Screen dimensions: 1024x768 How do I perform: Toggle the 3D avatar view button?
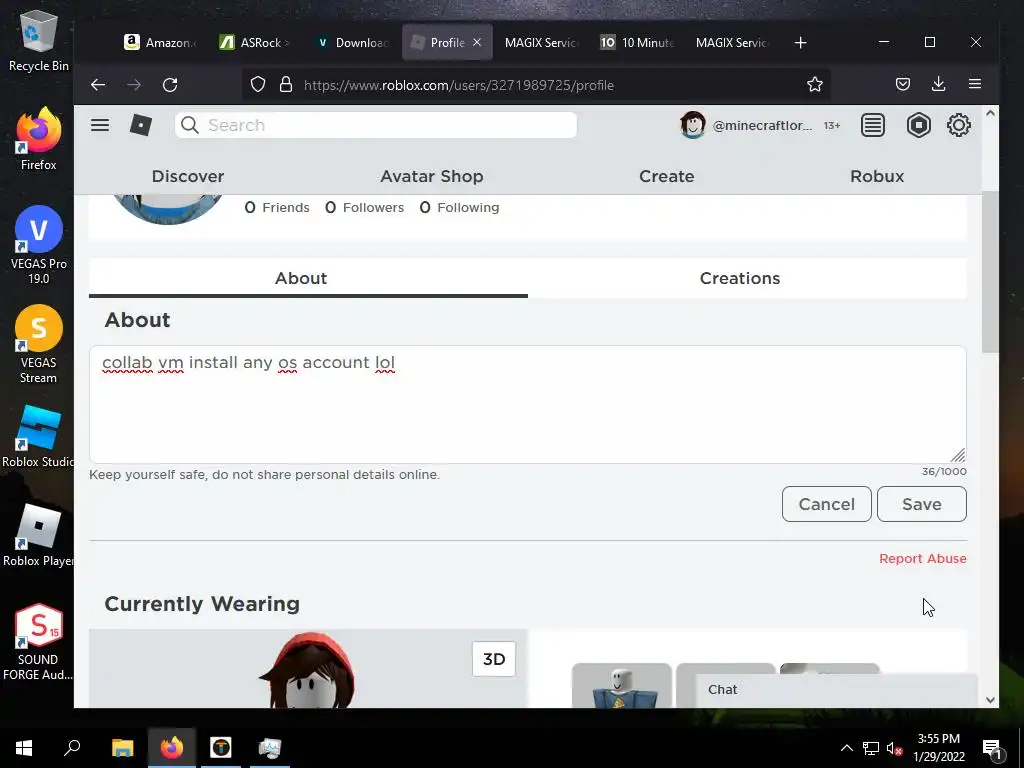click(494, 659)
